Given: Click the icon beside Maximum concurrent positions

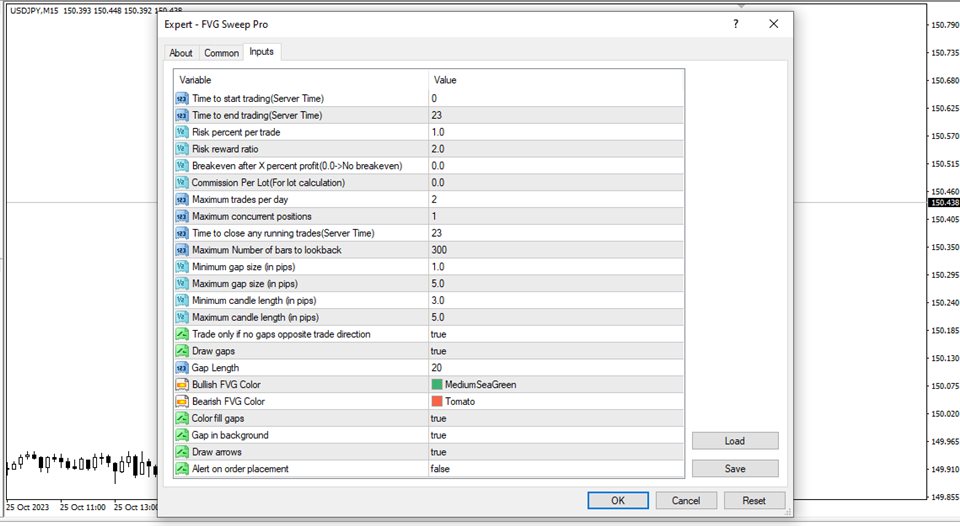Looking at the screenshot, I should [182, 216].
